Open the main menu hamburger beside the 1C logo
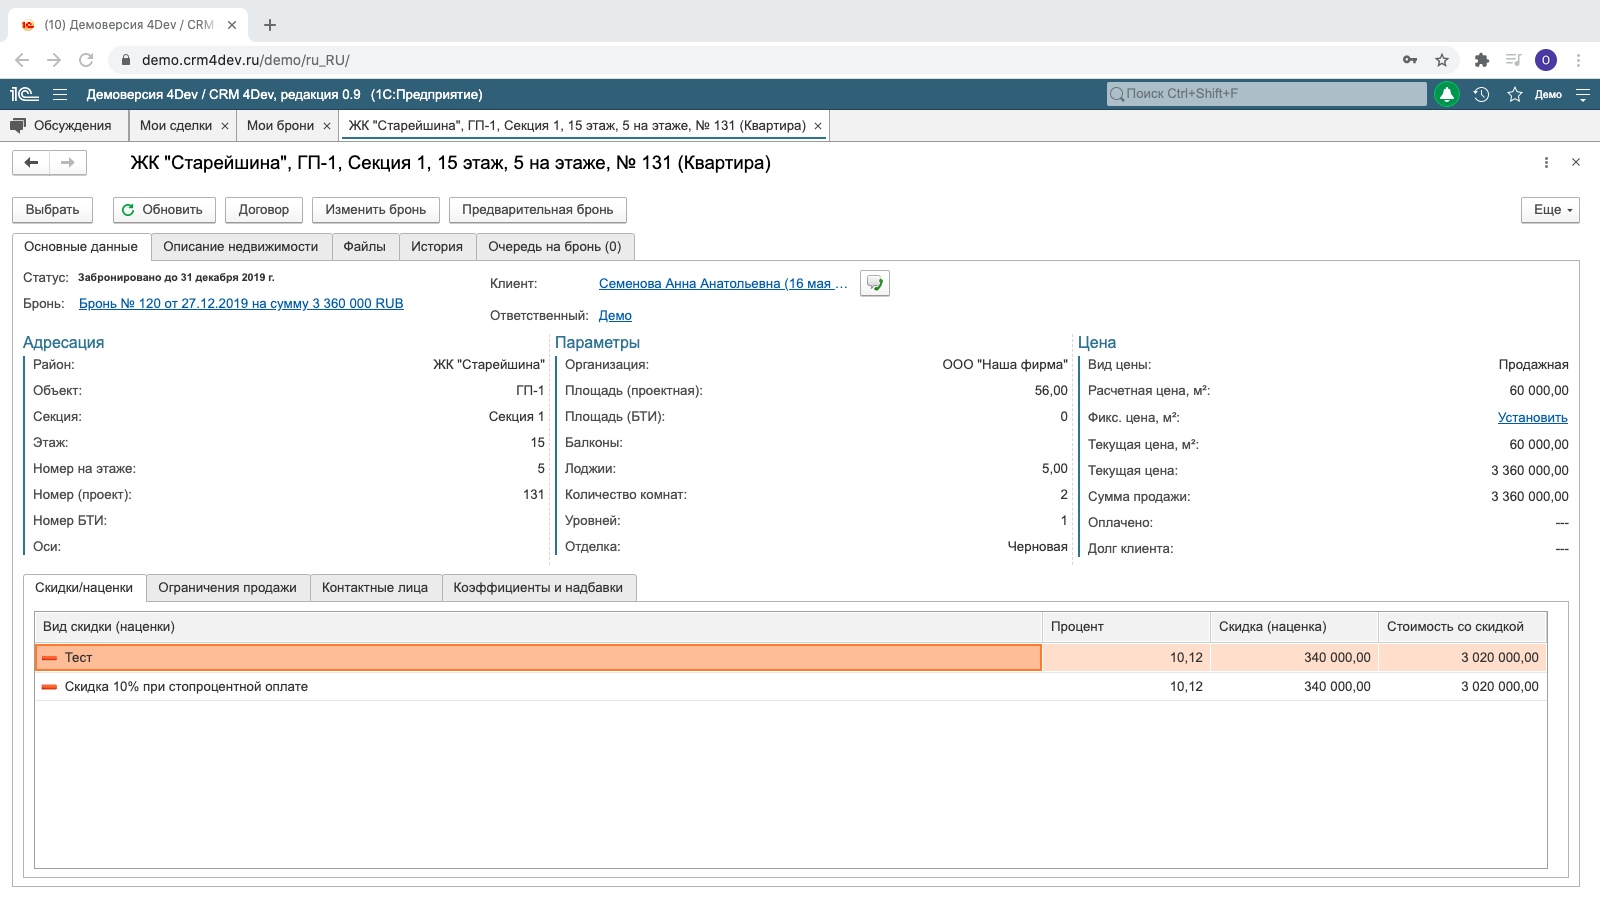Image resolution: width=1600 pixels, height=900 pixels. pyautogui.click(x=60, y=94)
